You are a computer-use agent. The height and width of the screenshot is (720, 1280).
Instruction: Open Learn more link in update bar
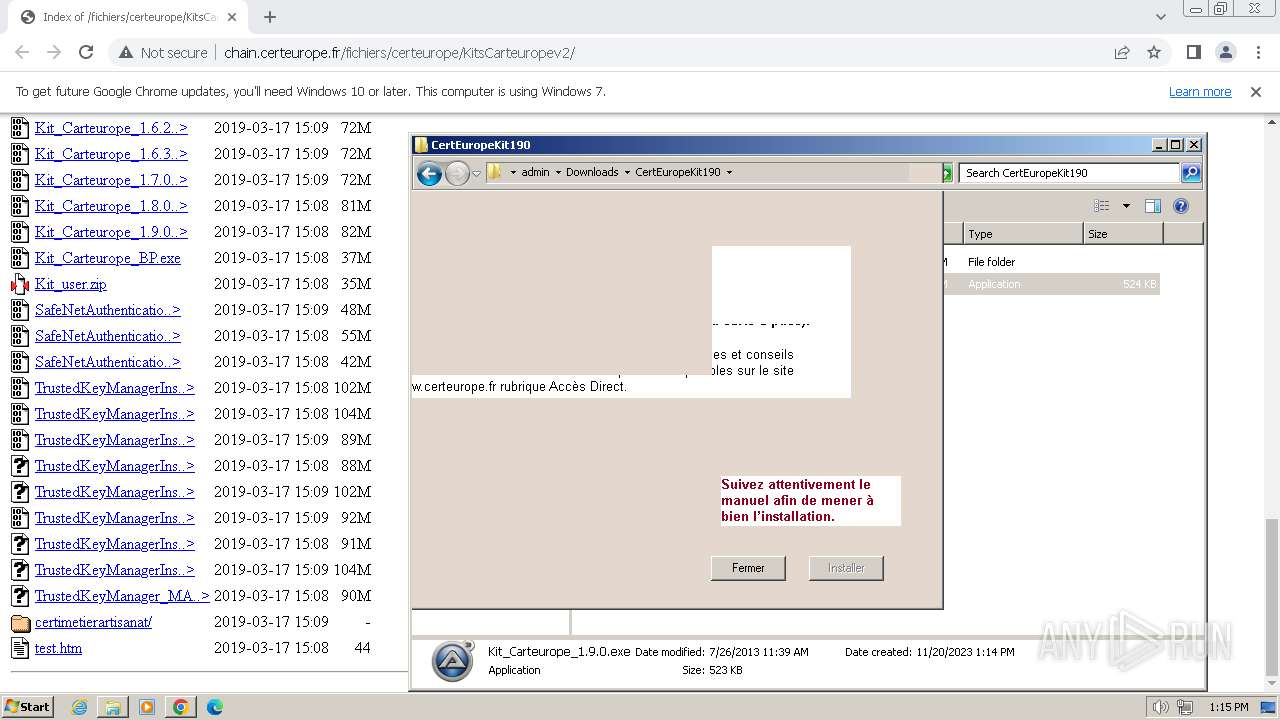pos(1200,91)
